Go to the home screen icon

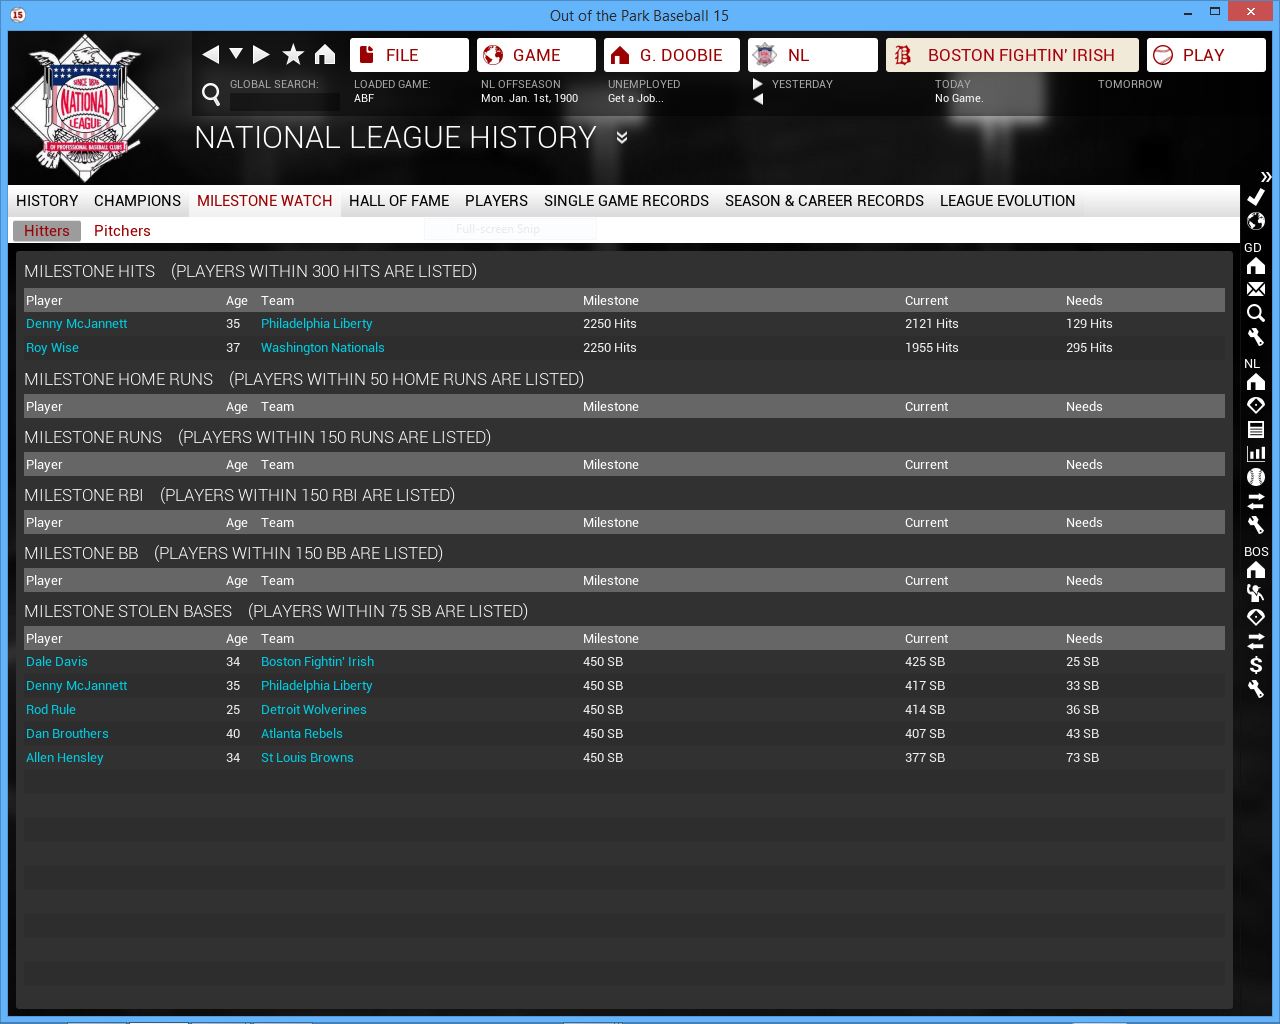(x=325, y=55)
